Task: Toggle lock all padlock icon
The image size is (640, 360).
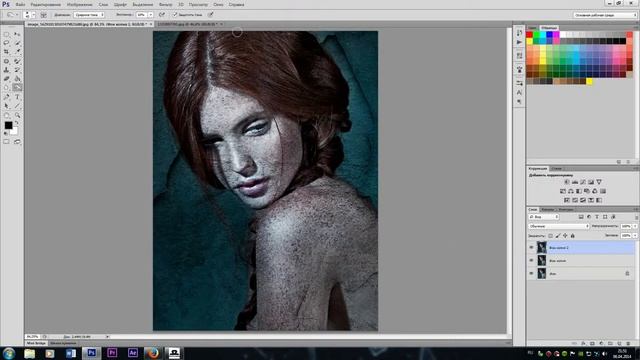Action: tap(572, 236)
